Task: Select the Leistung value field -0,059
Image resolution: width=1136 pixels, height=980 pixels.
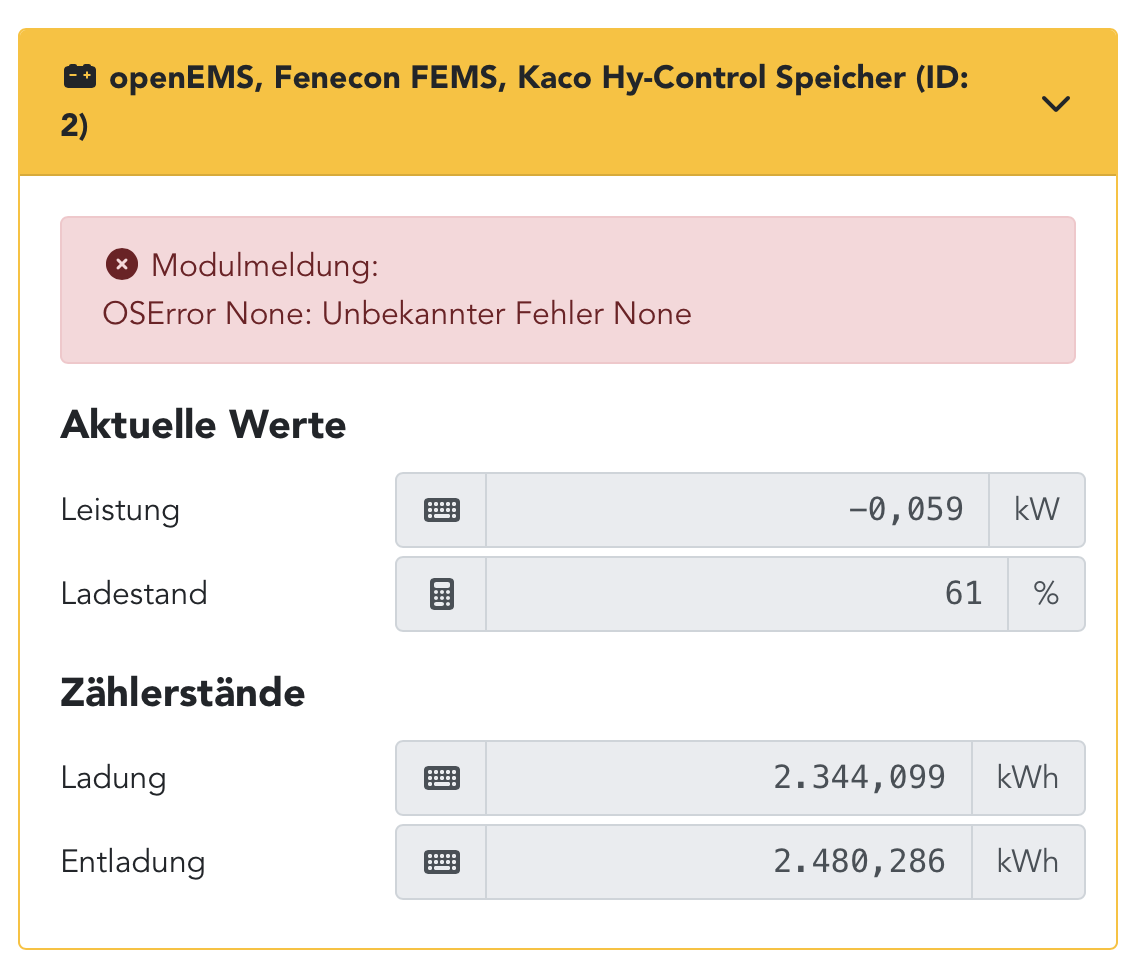Action: click(737, 510)
